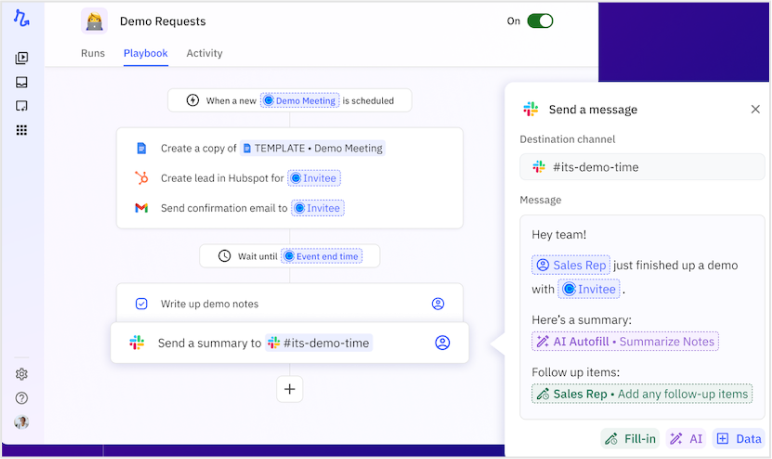
Task: Open the library icon in left sidebar
Action: pyautogui.click(x=21, y=58)
